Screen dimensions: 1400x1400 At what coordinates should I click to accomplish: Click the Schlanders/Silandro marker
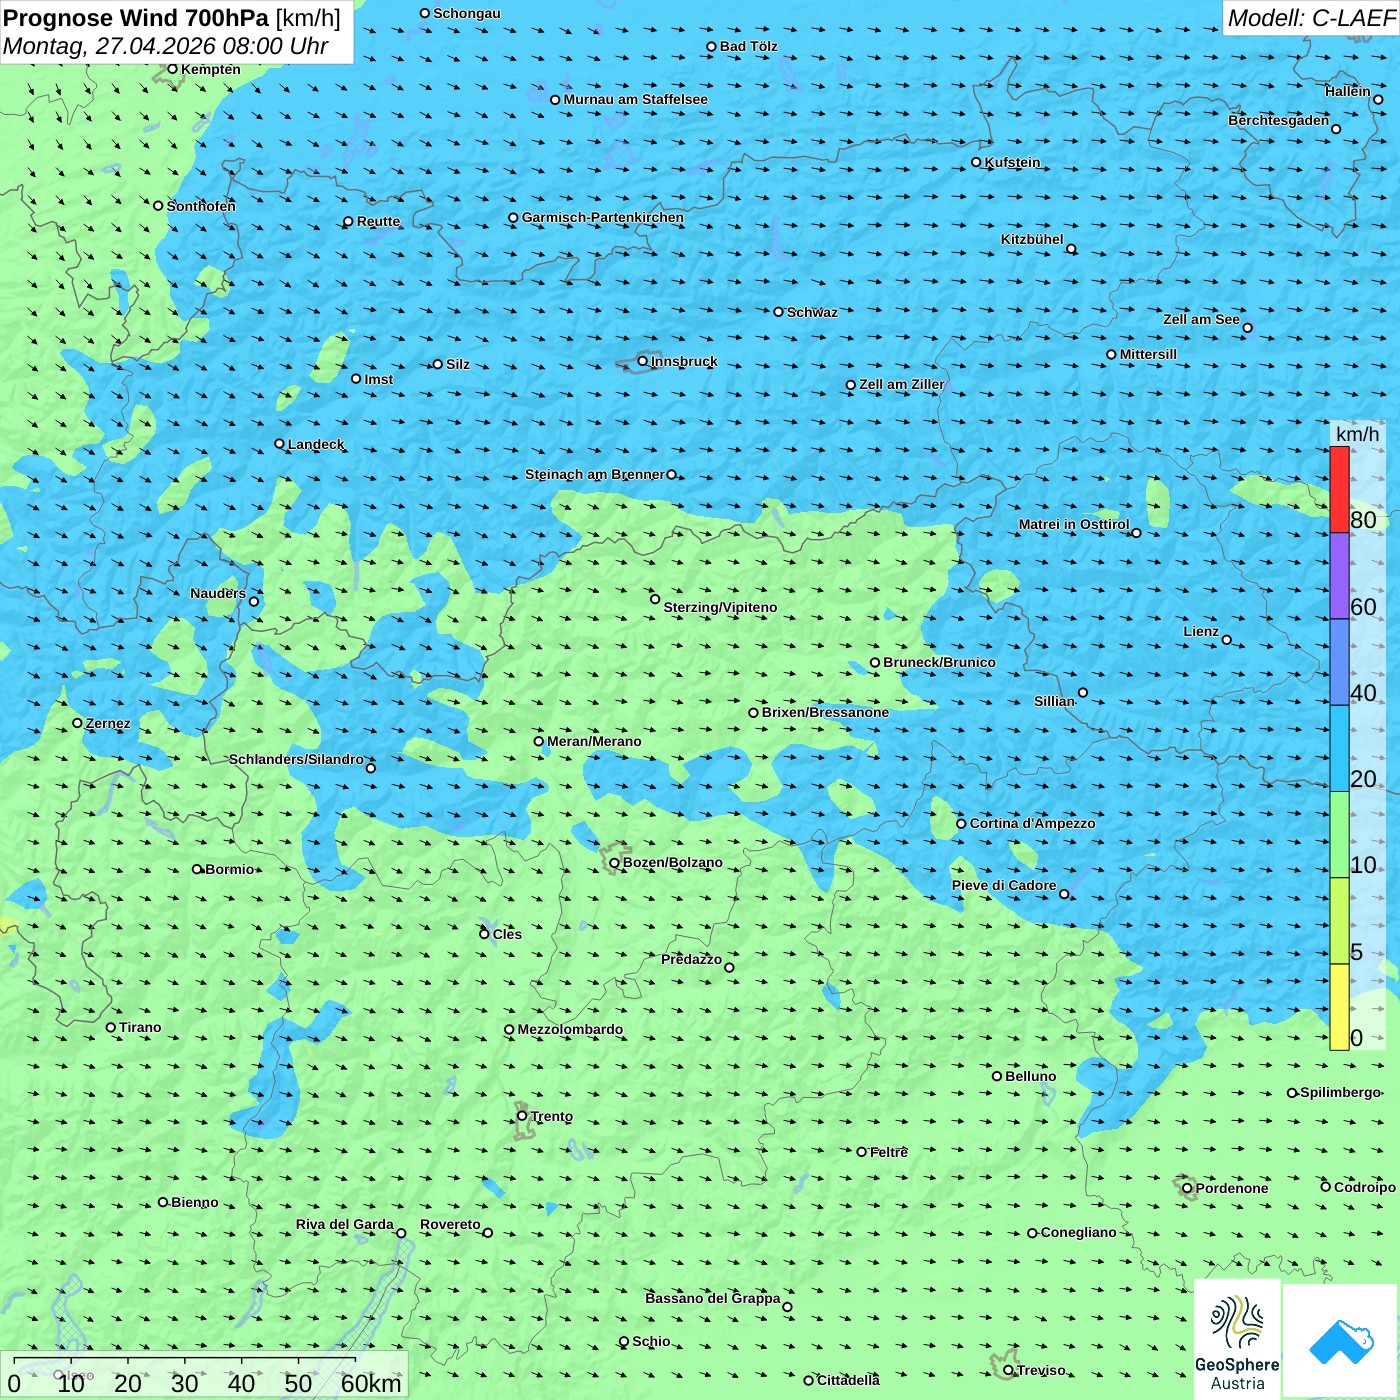(x=371, y=768)
